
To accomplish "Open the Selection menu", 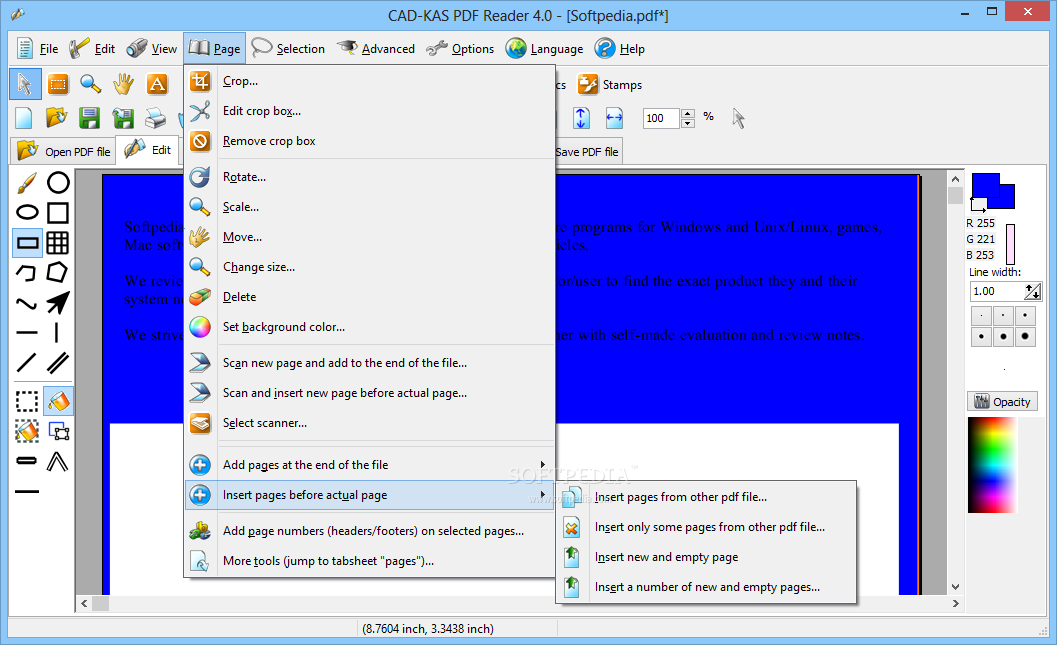I will point(288,49).
